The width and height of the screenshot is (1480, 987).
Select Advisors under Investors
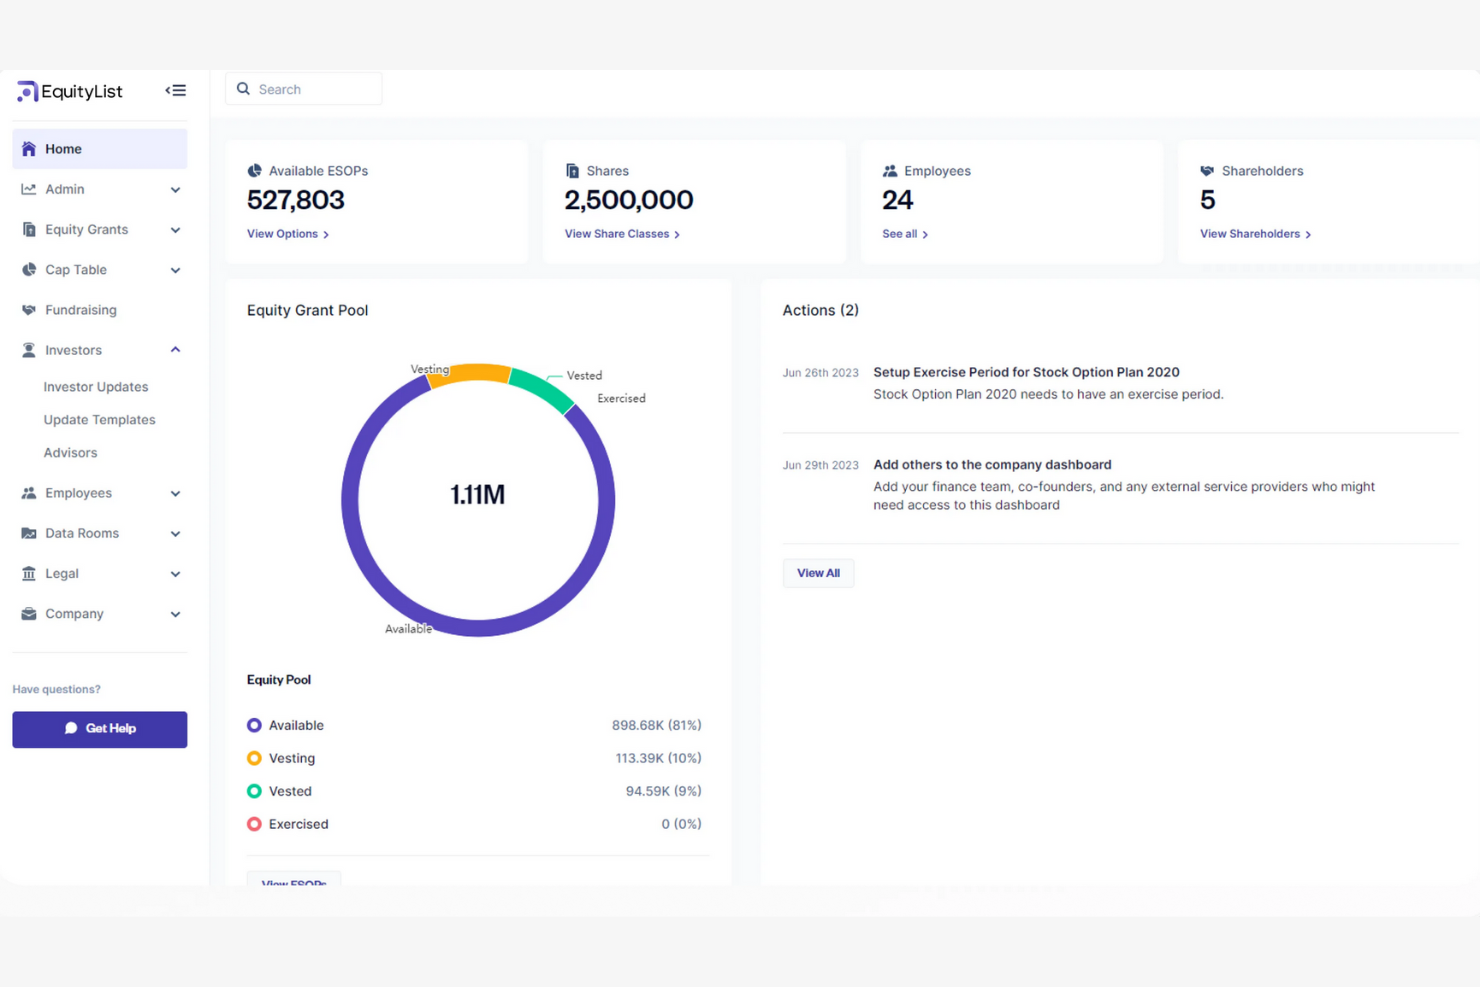coord(70,452)
